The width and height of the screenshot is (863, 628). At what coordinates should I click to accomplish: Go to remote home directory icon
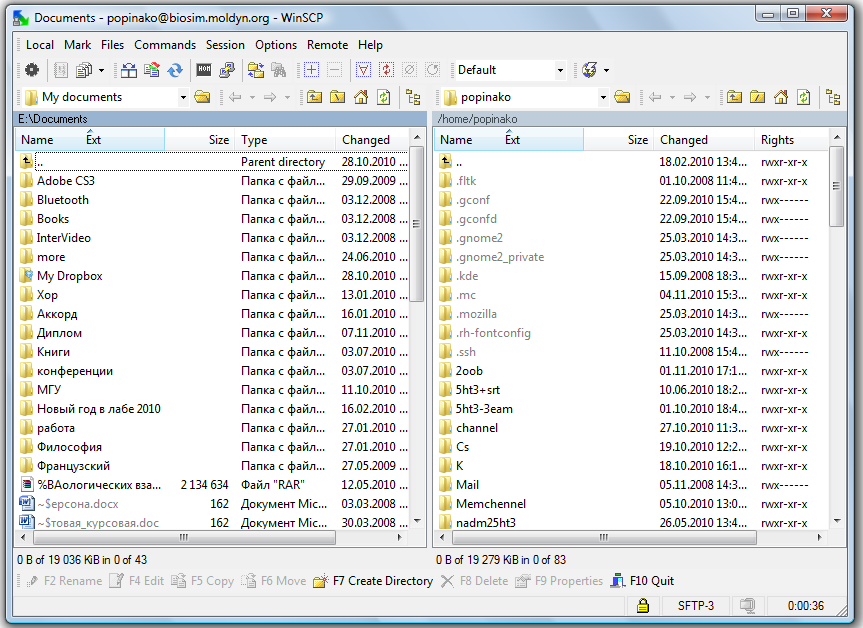781,97
